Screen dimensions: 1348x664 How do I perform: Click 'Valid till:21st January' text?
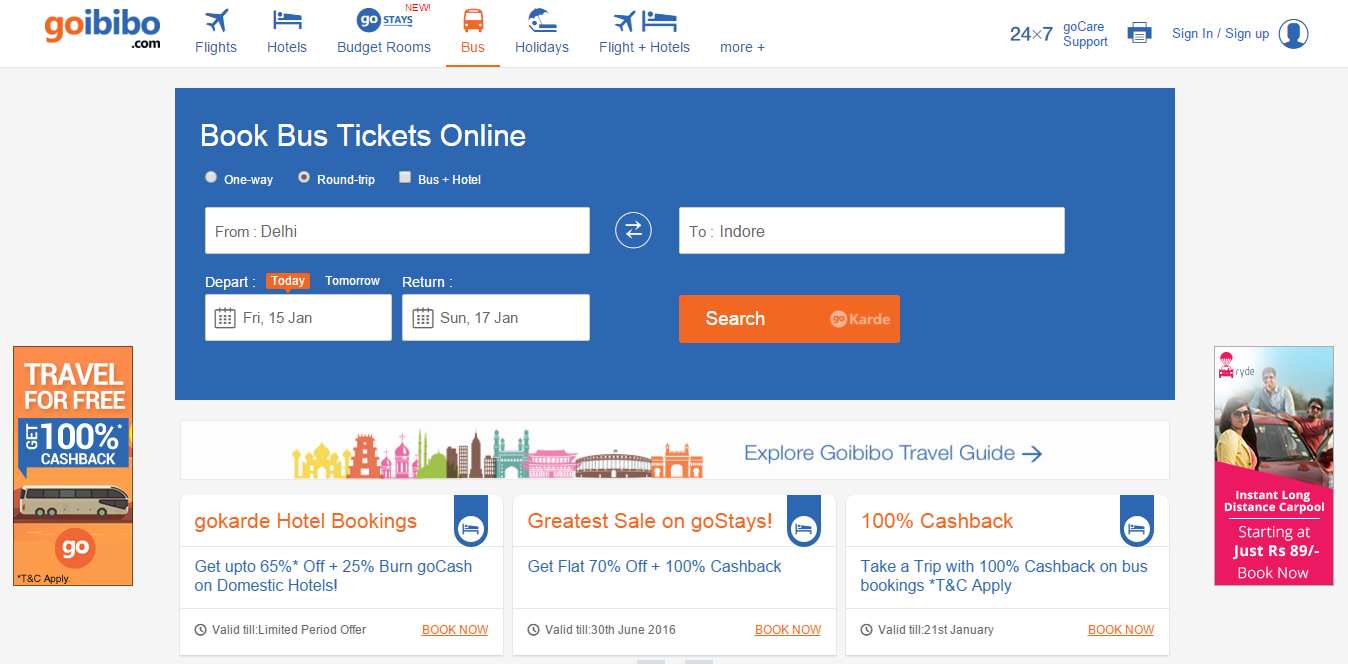[x=936, y=630]
